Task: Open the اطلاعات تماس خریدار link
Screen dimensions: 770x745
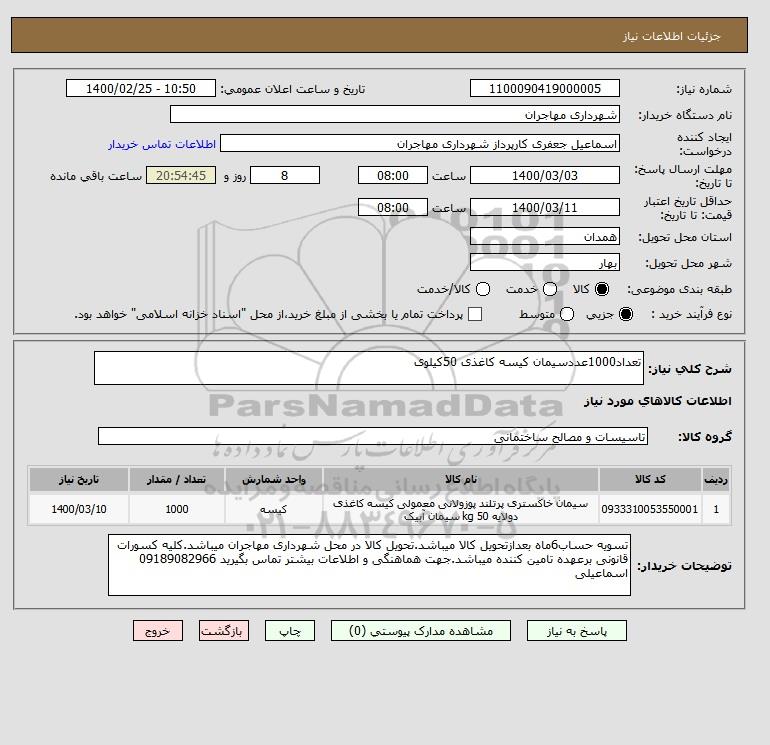Action: pyautogui.click(x=162, y=144)
